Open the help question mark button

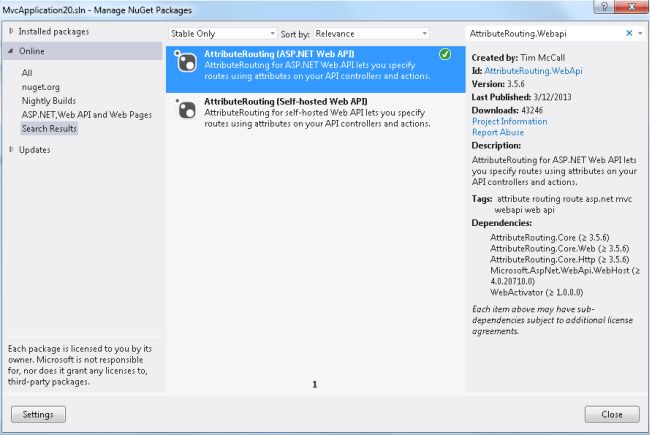pyautogui.click(x=604, y=7)
